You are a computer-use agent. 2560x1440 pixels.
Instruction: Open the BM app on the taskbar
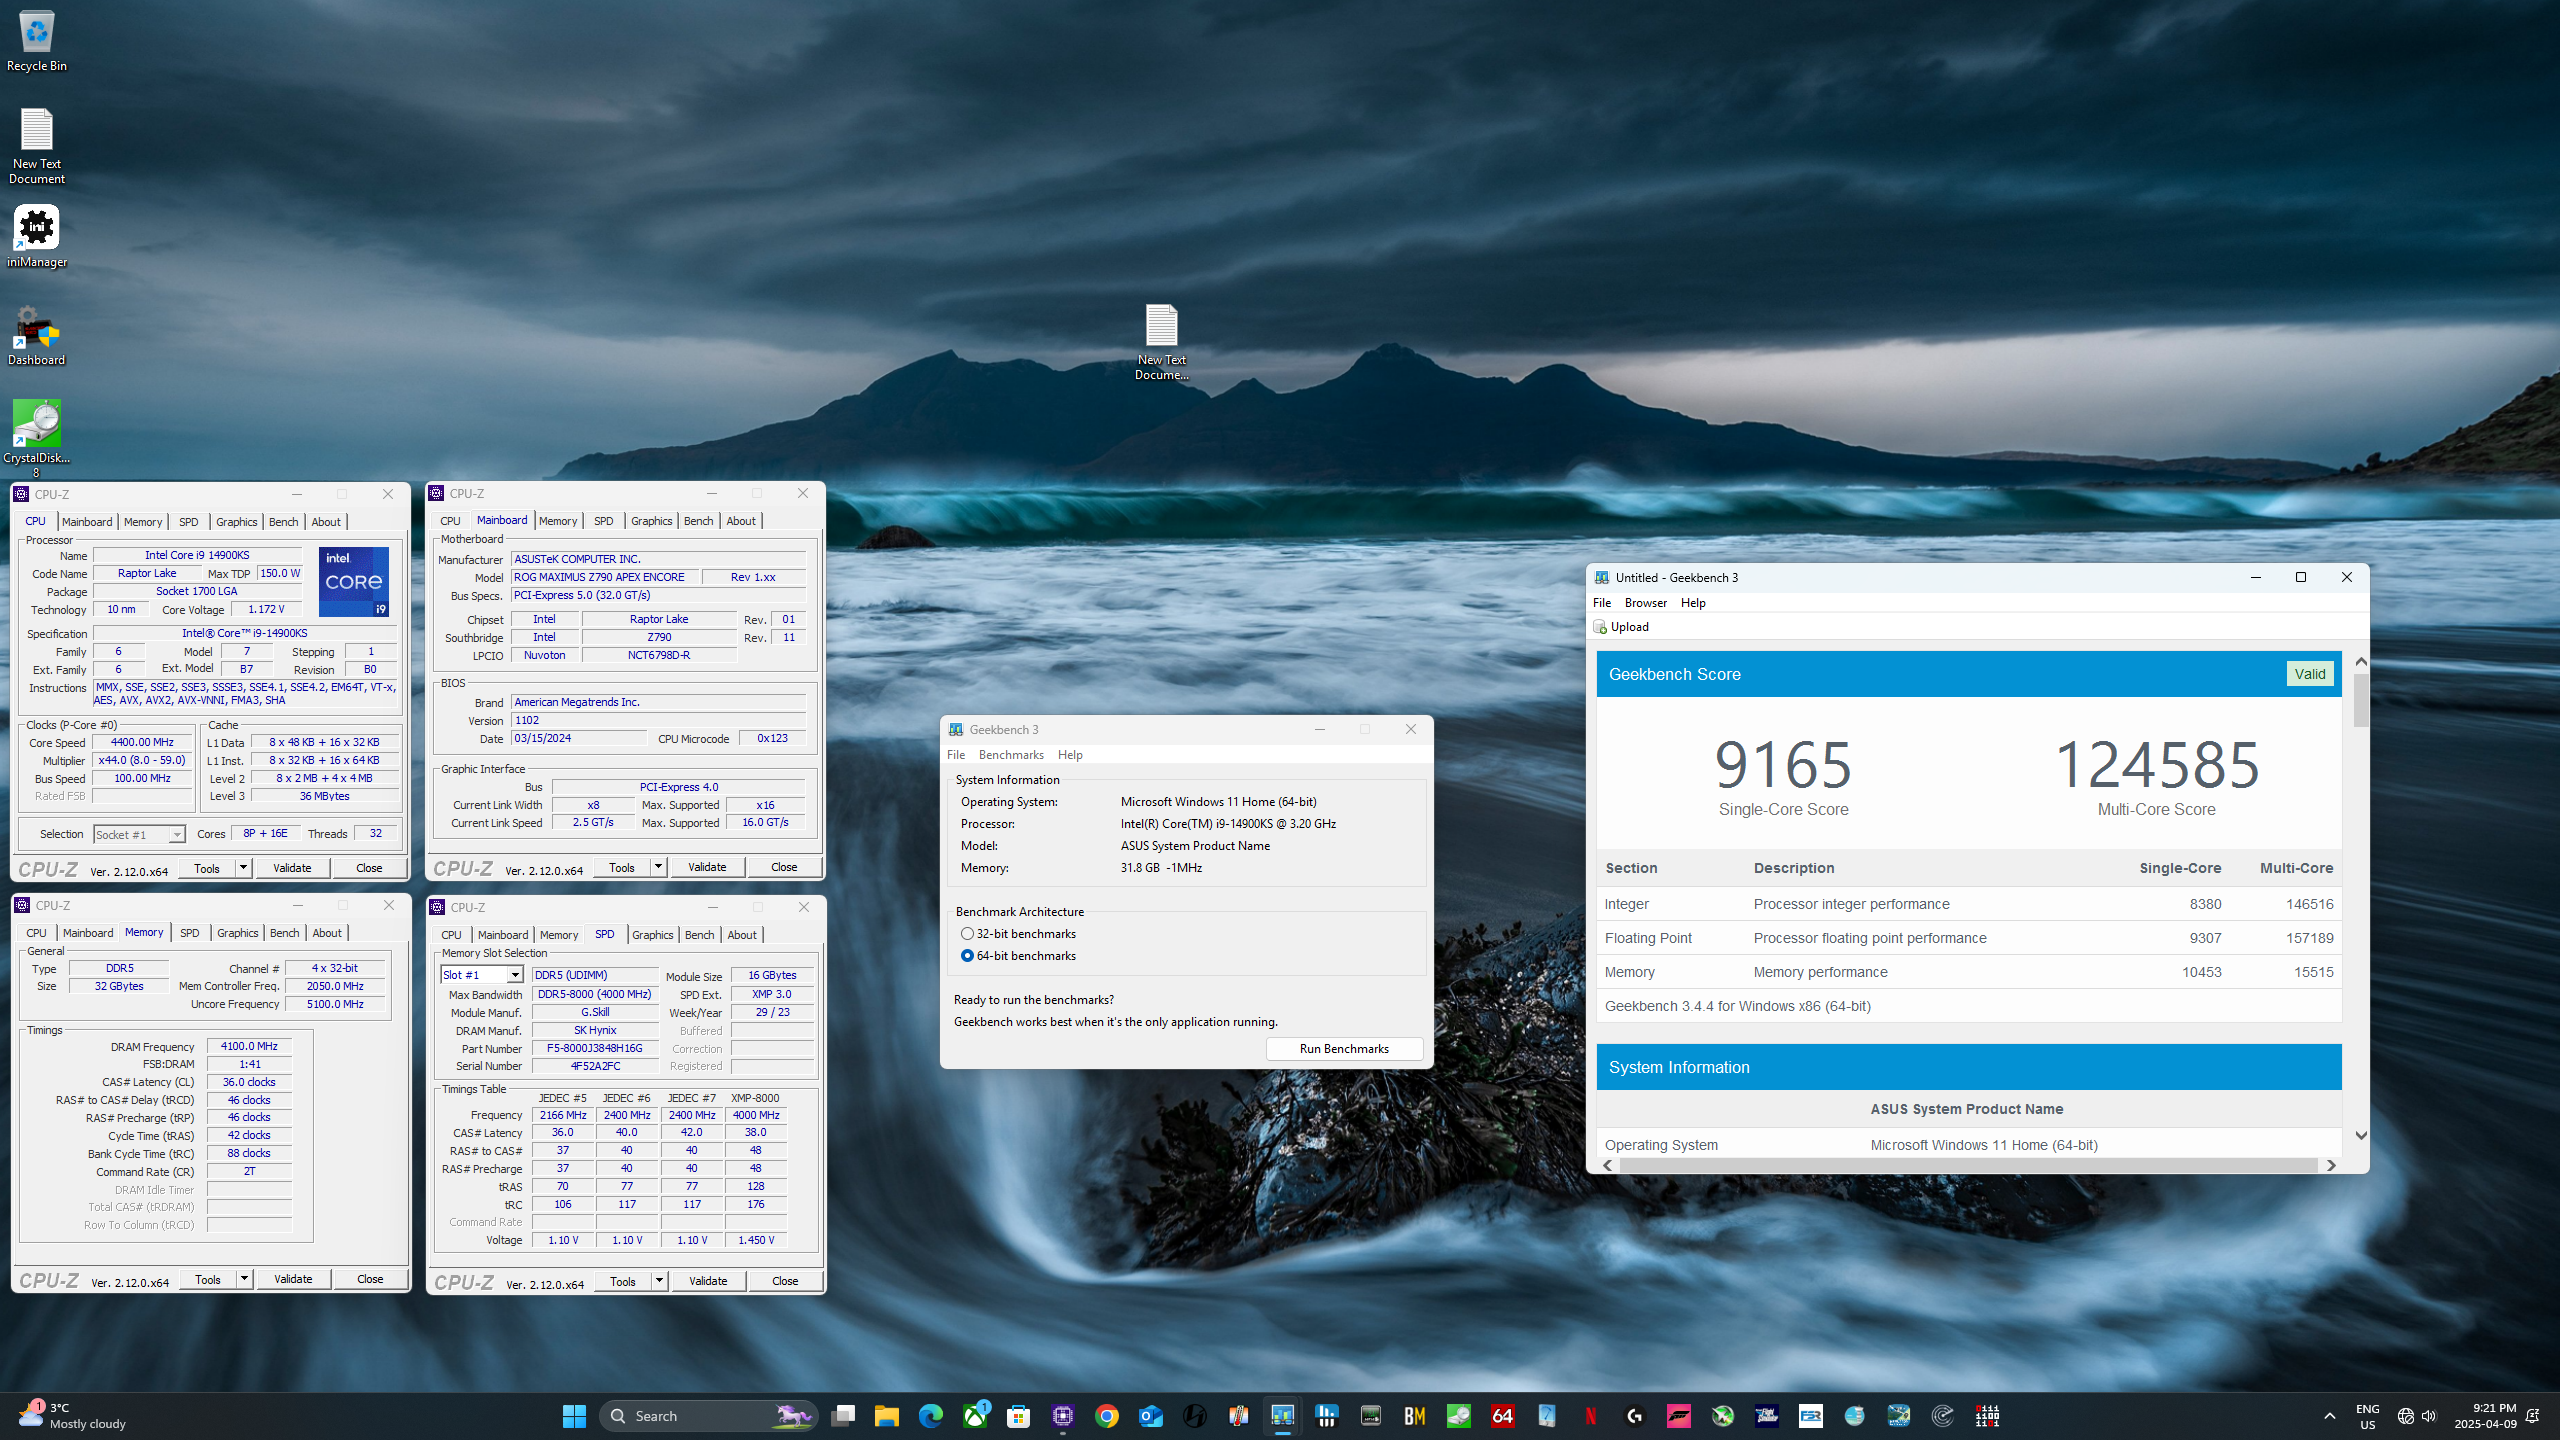pos(1415,1416)
